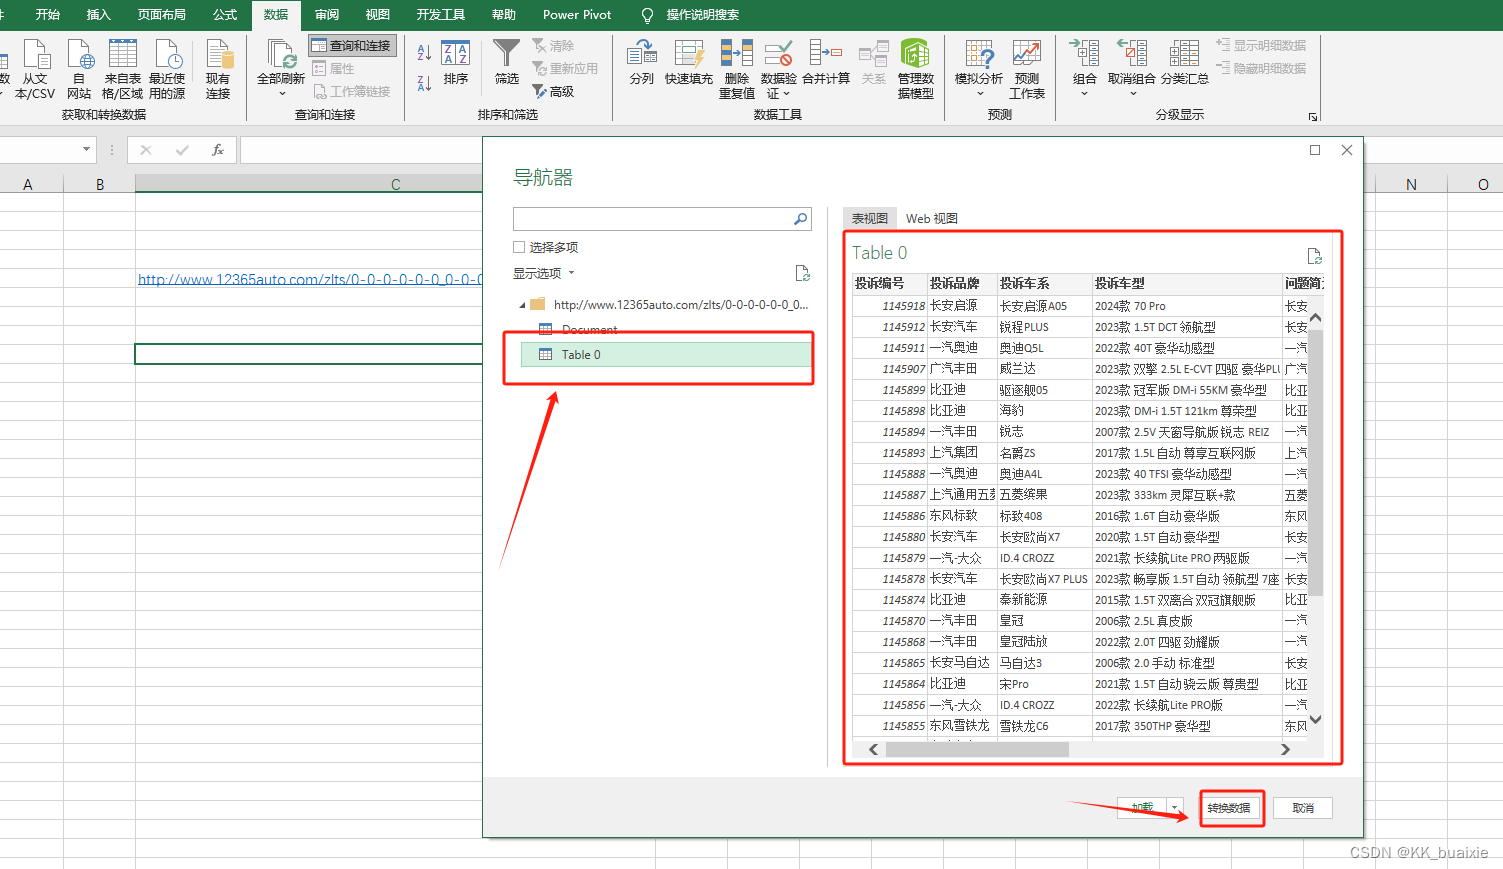Image resolution: width=1503 pixels, height=869 pixels.
Task: Click the From Web (自网站) icon
Action: 80,55
